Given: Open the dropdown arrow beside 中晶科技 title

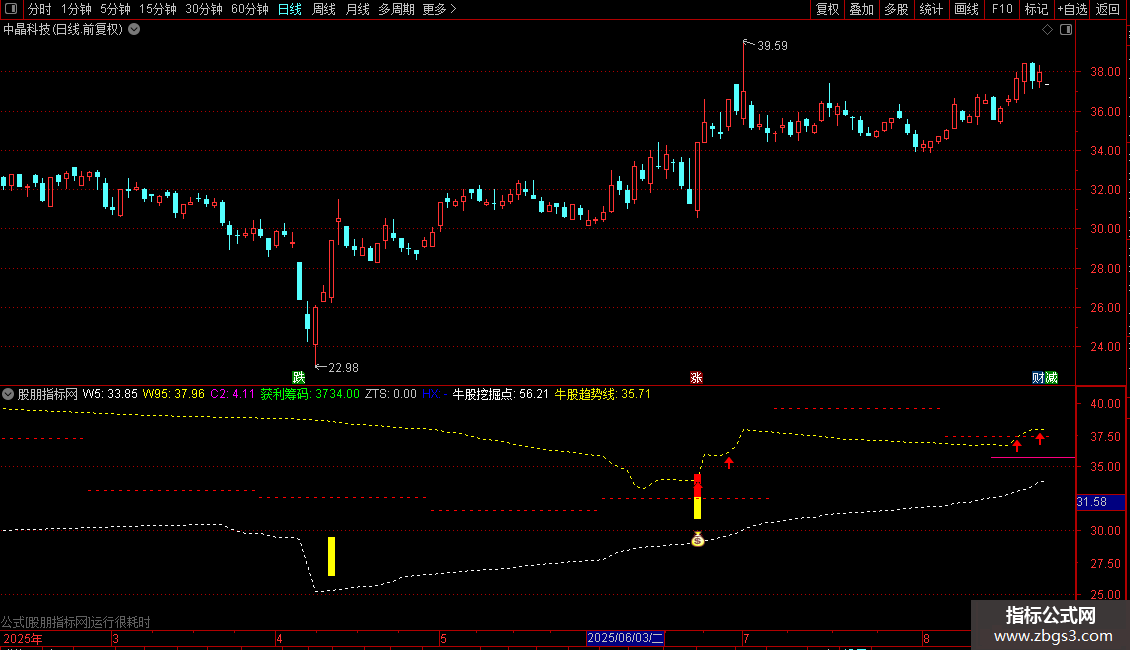Looking at the screenshot, I should (x=134, y=30).
